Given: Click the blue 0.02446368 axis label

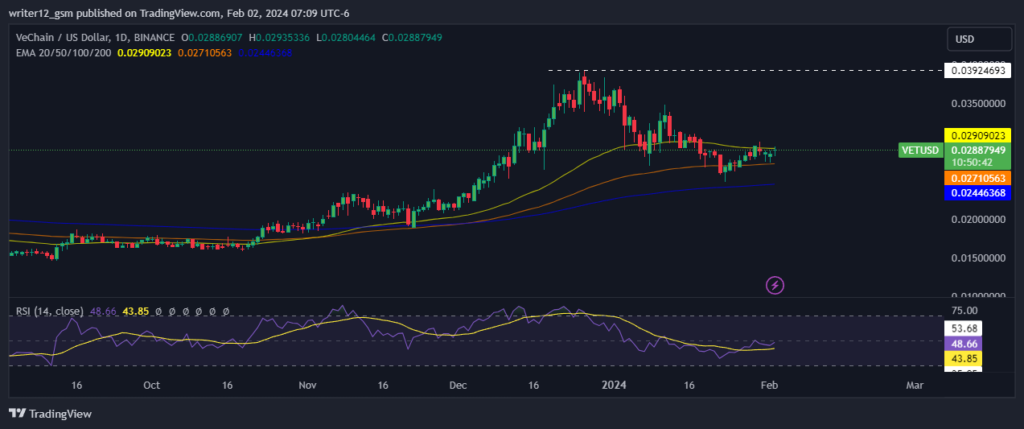Looking at the screenshot, I should pos(978,193).
